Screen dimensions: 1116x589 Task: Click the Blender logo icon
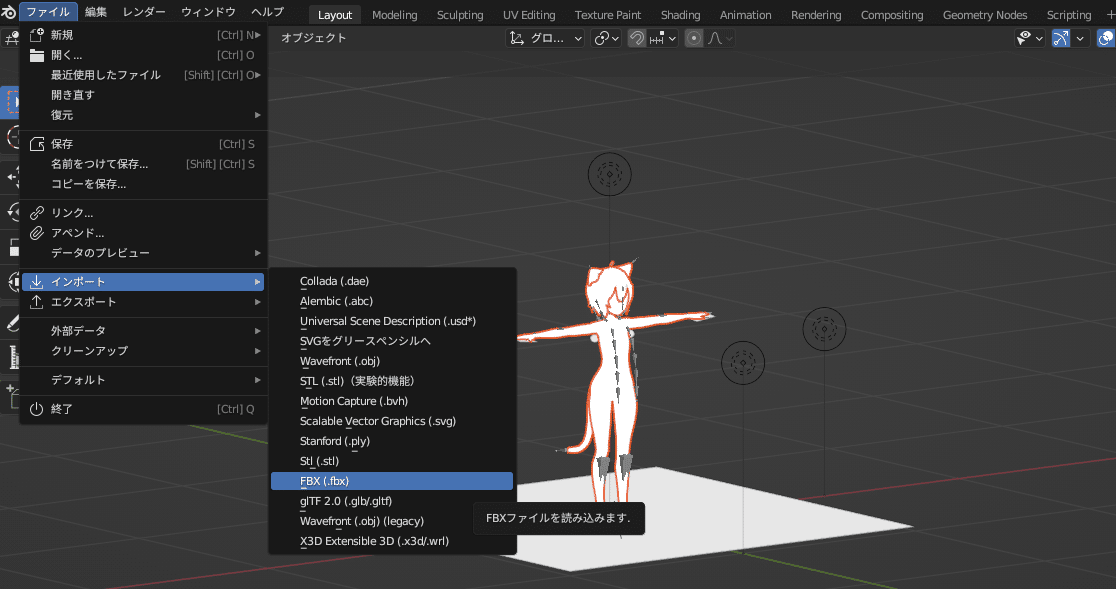click(x=8, y=11)
